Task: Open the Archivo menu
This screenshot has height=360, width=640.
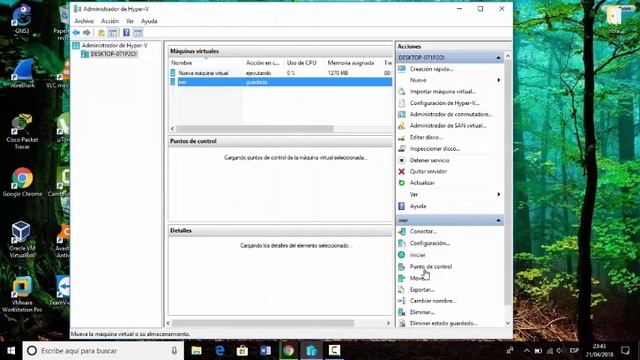Action: tap(84, 21)
